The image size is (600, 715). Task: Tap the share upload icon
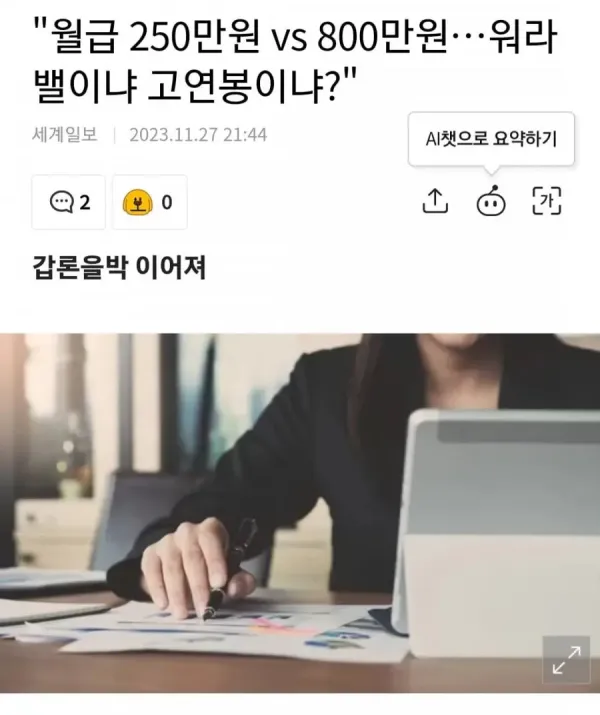click(435, 201)
